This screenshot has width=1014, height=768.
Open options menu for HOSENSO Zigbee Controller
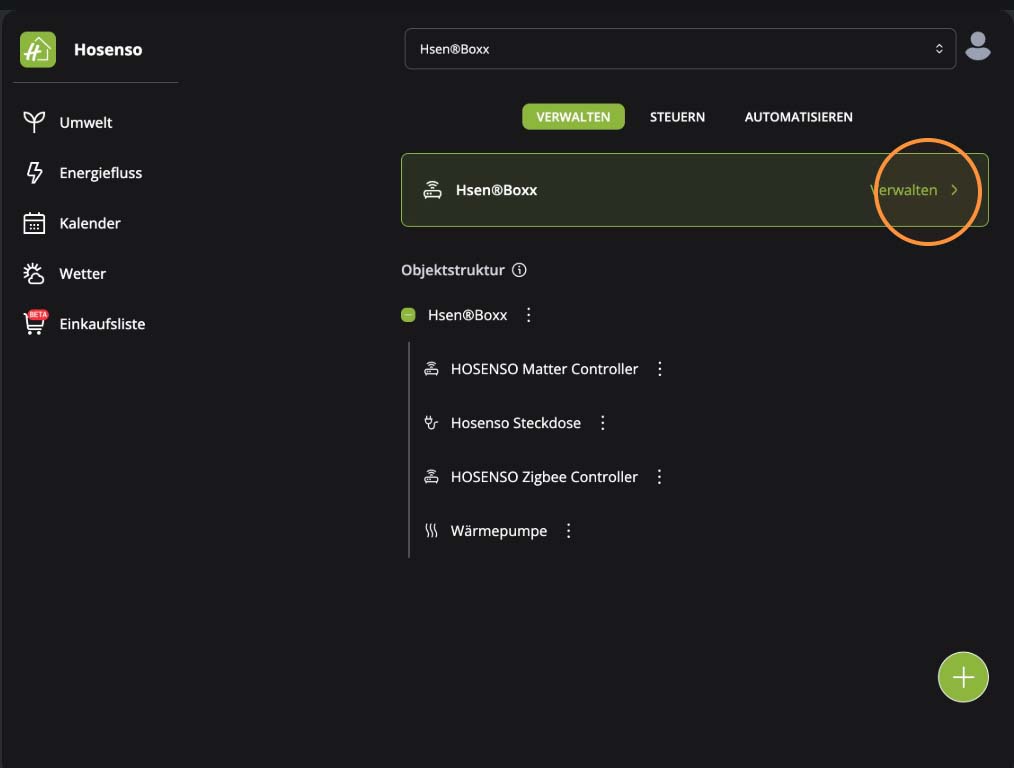[659, 476]
